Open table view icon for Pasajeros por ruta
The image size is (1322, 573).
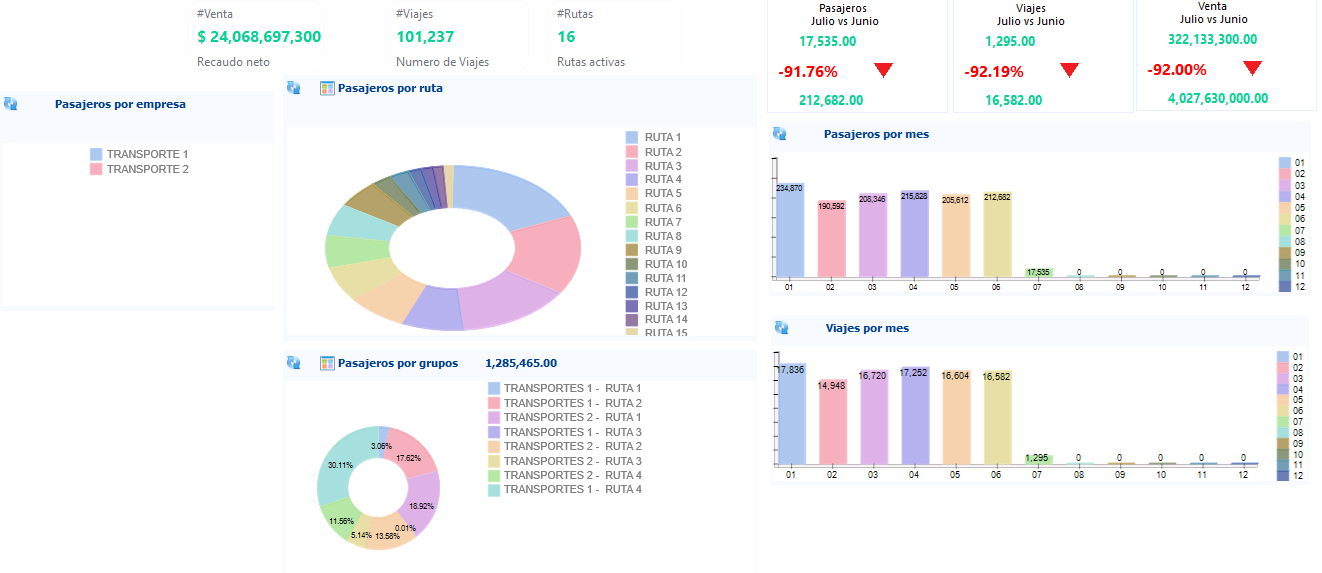pos(327,88)
